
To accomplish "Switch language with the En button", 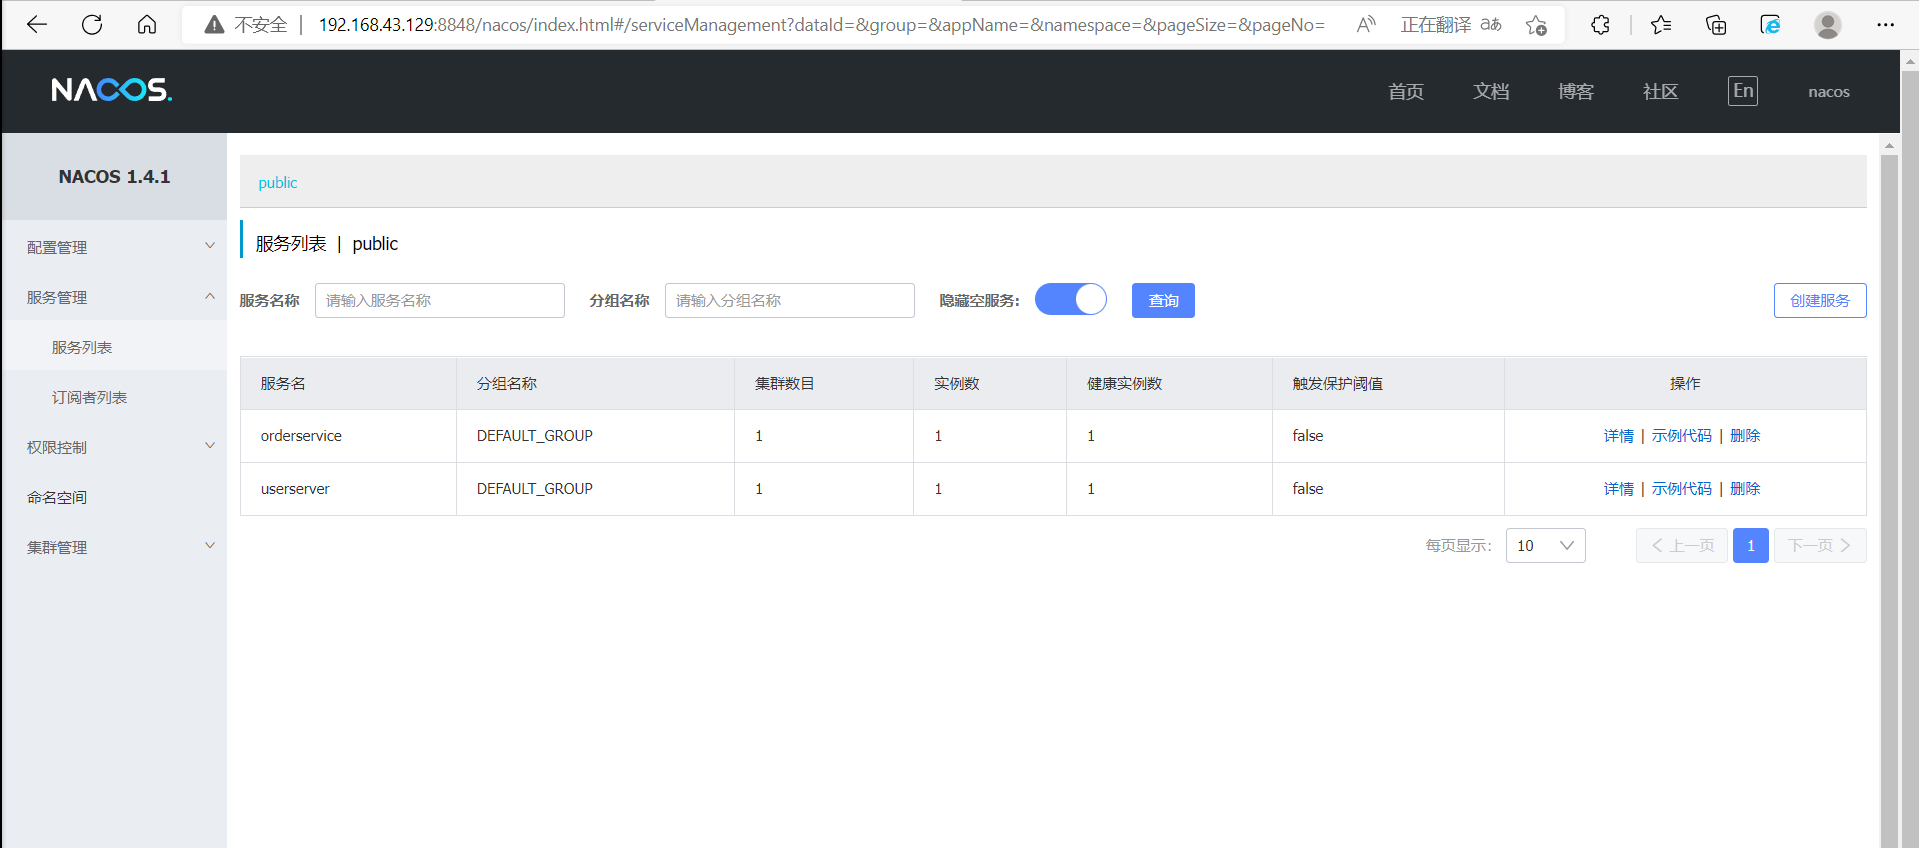I will 1743,91.
